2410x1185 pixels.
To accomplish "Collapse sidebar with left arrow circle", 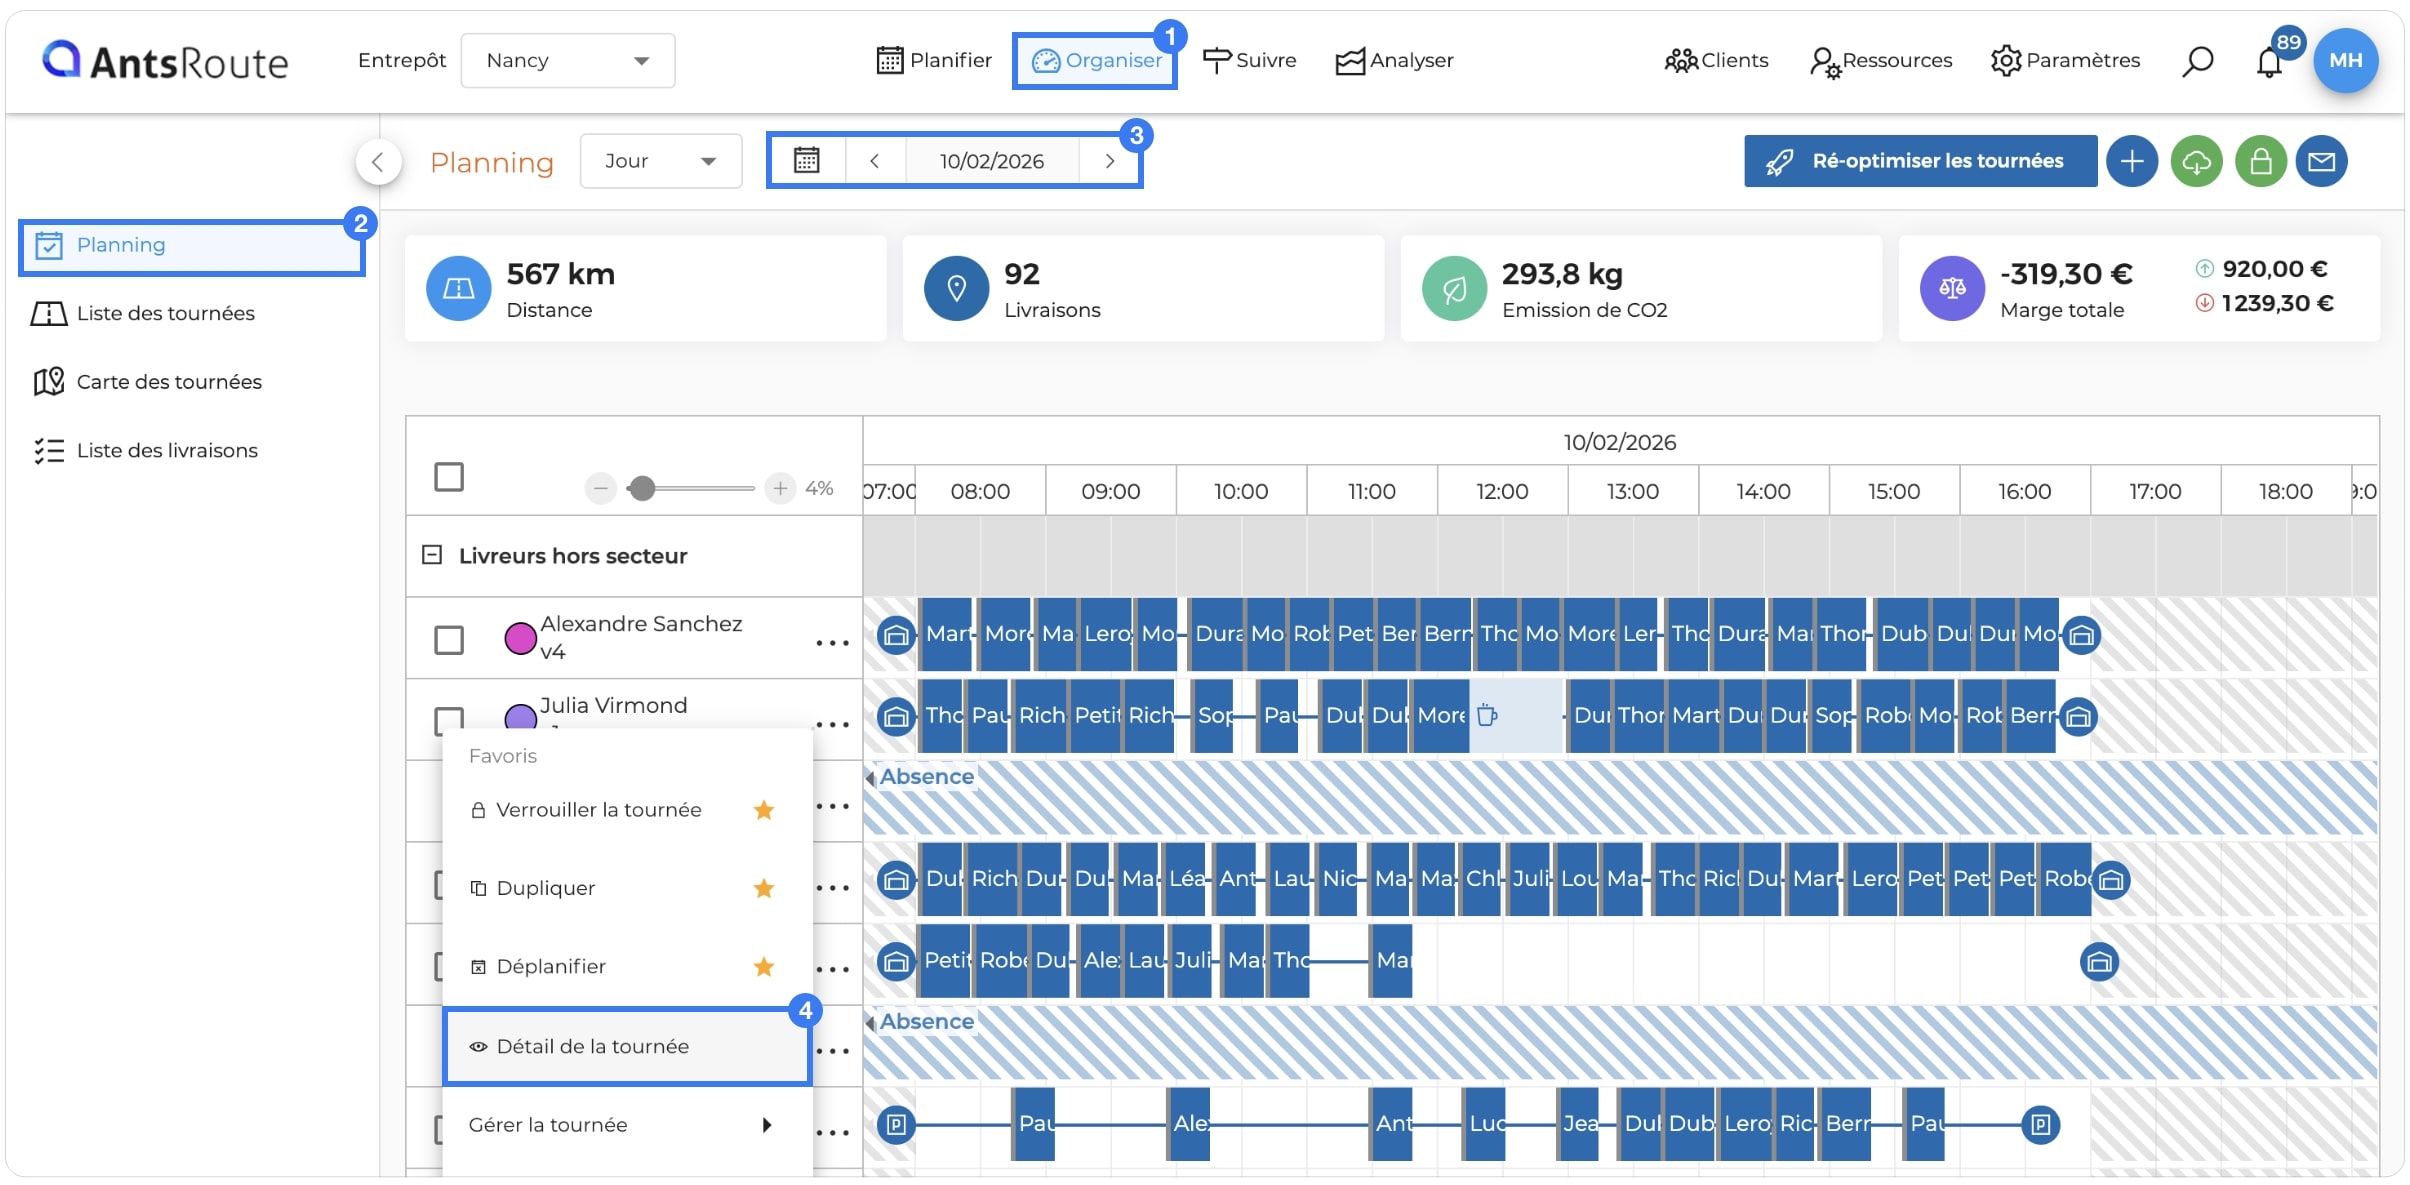I will click(378, 161).
